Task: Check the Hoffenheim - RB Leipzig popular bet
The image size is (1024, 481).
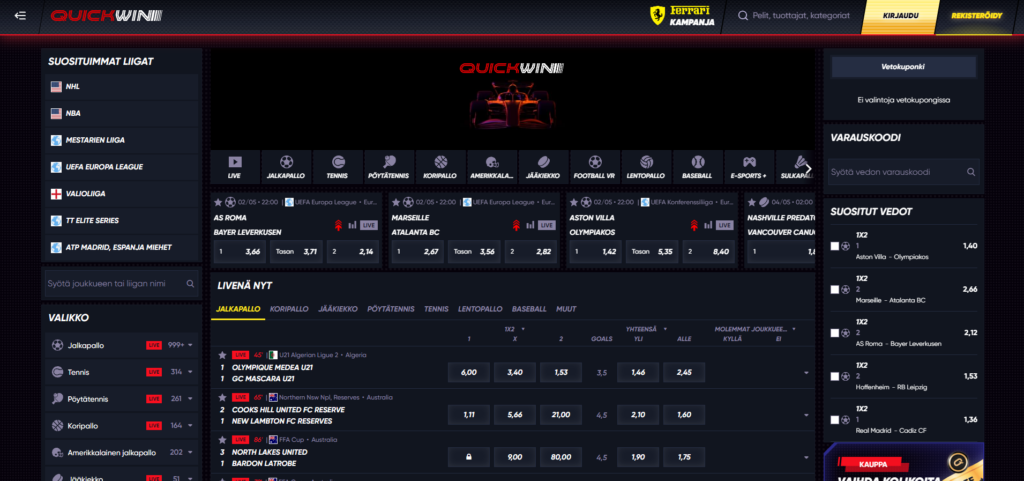Action: 835,377
